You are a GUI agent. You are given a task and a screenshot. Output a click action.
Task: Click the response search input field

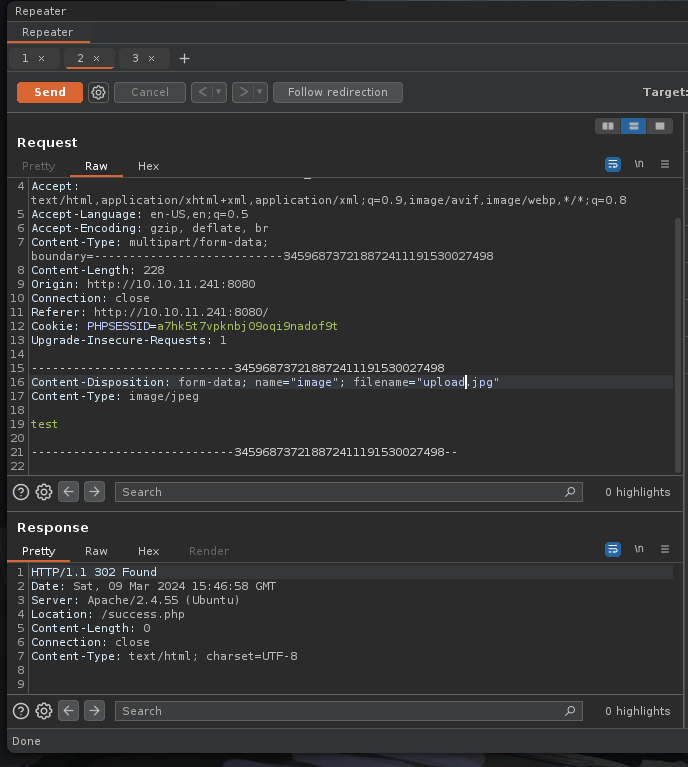coord(340,711)
